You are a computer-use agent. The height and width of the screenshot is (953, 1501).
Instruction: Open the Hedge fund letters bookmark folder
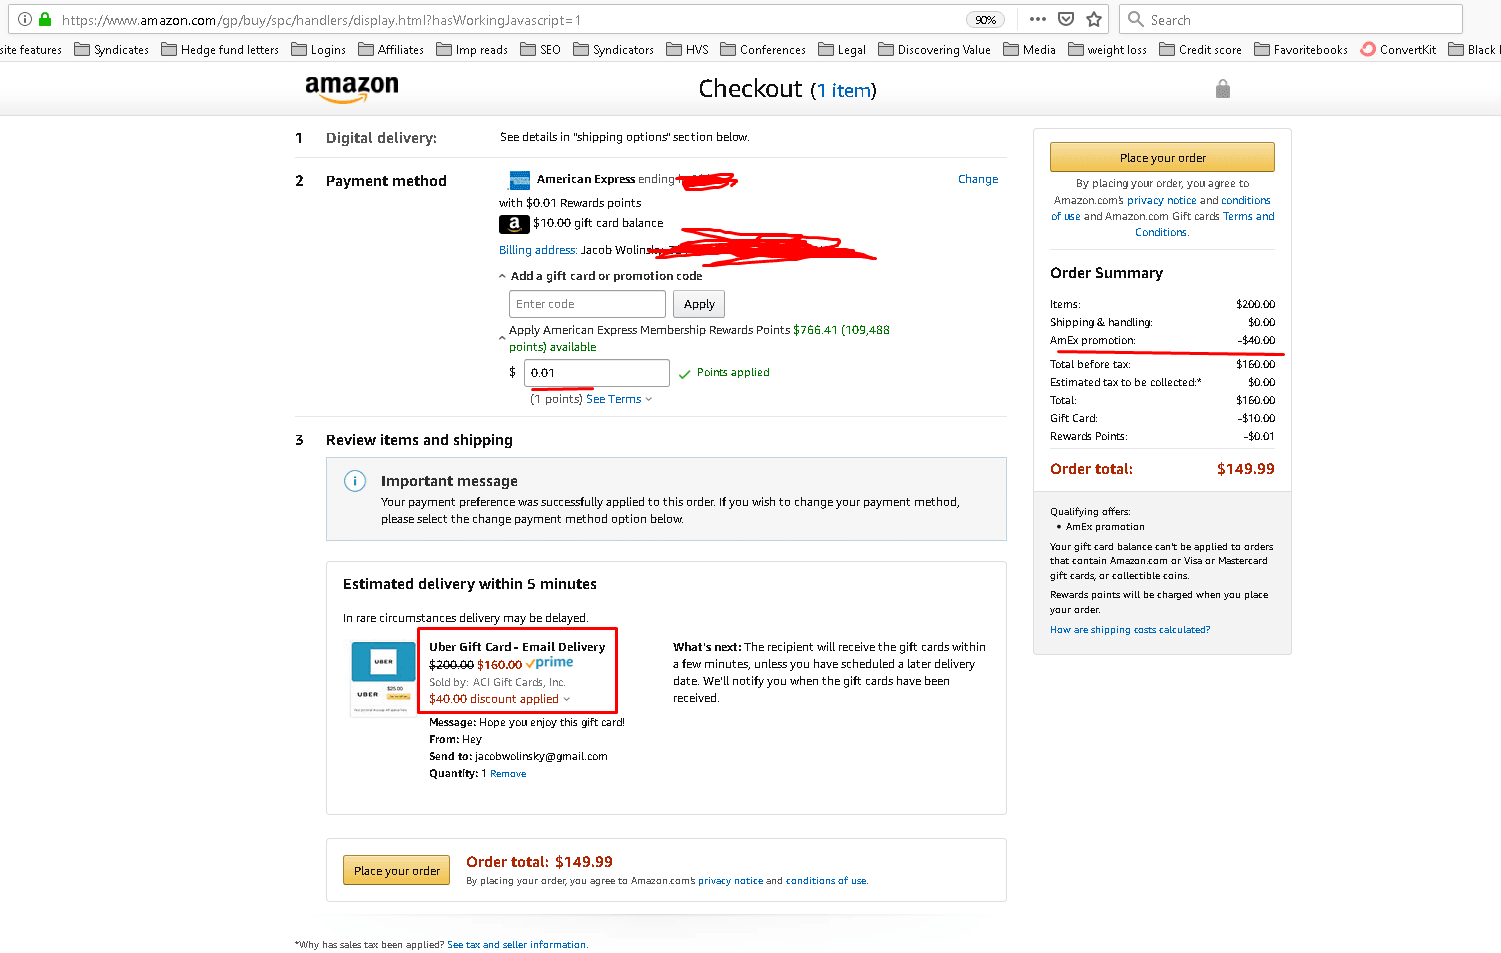coord(220,49)
